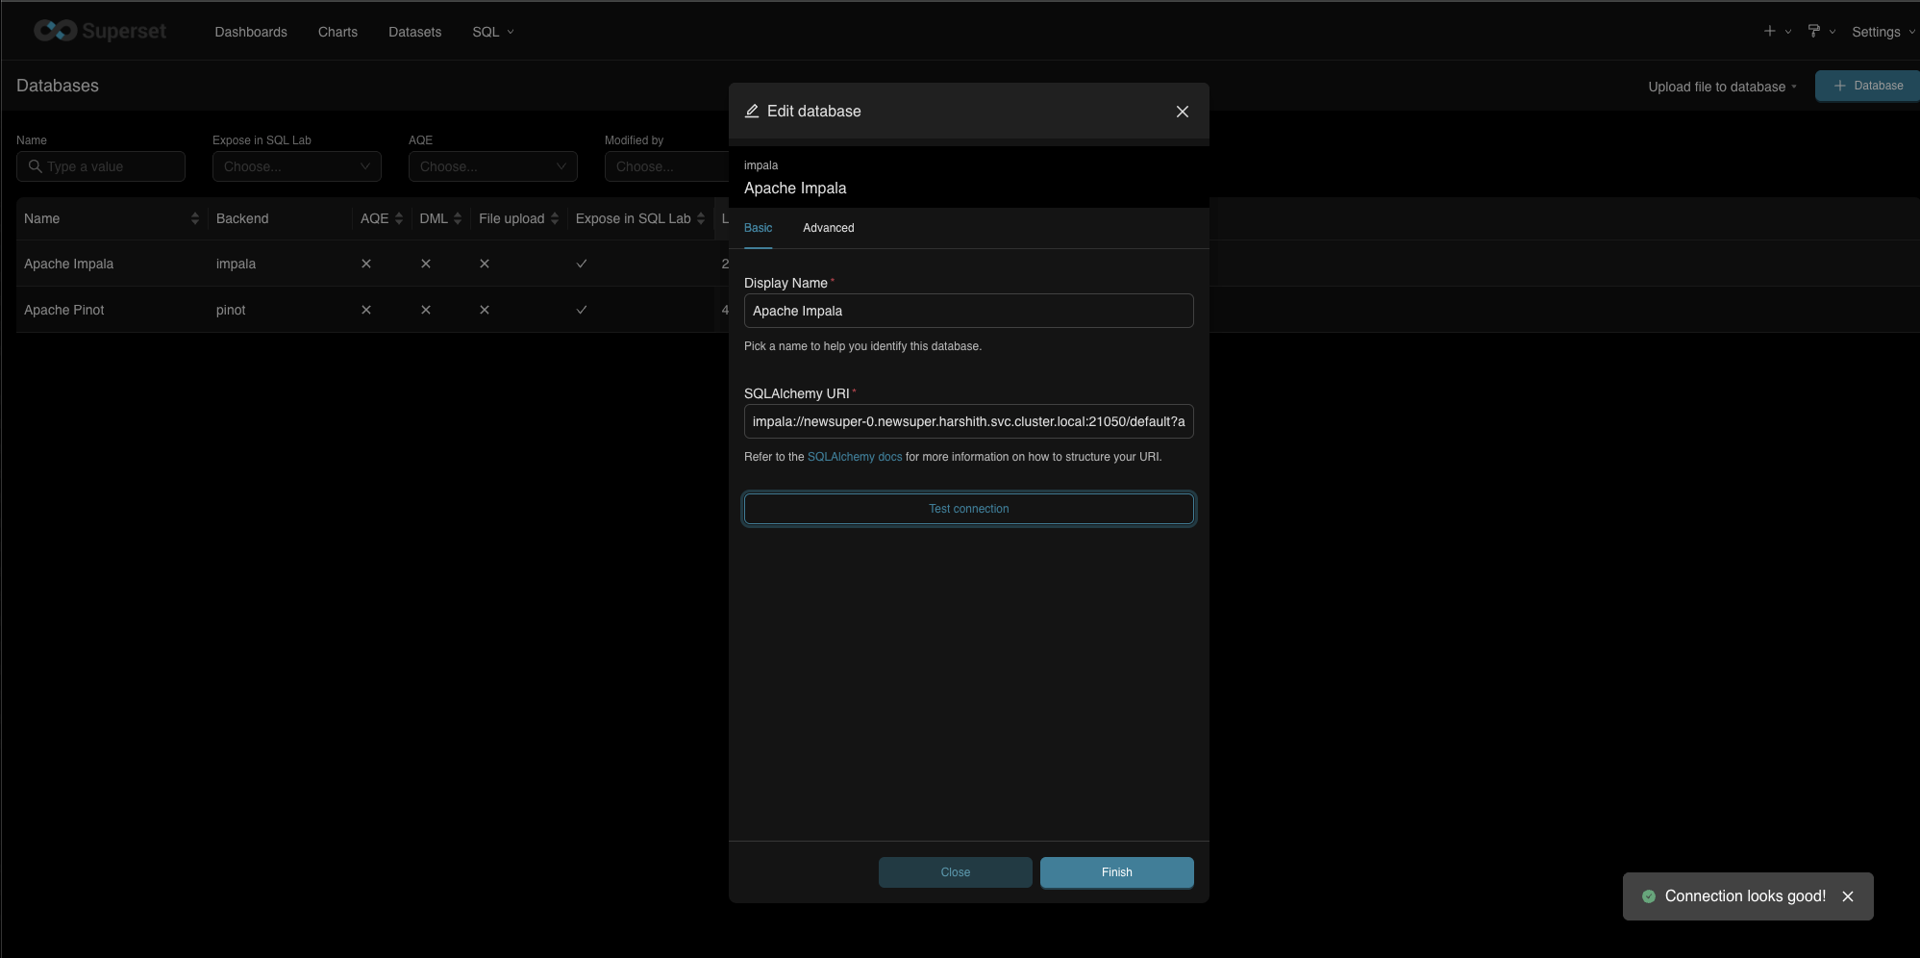Click AQE cross icon for Apache Pinot
The image size is (1920, 958).
point(366,310)
